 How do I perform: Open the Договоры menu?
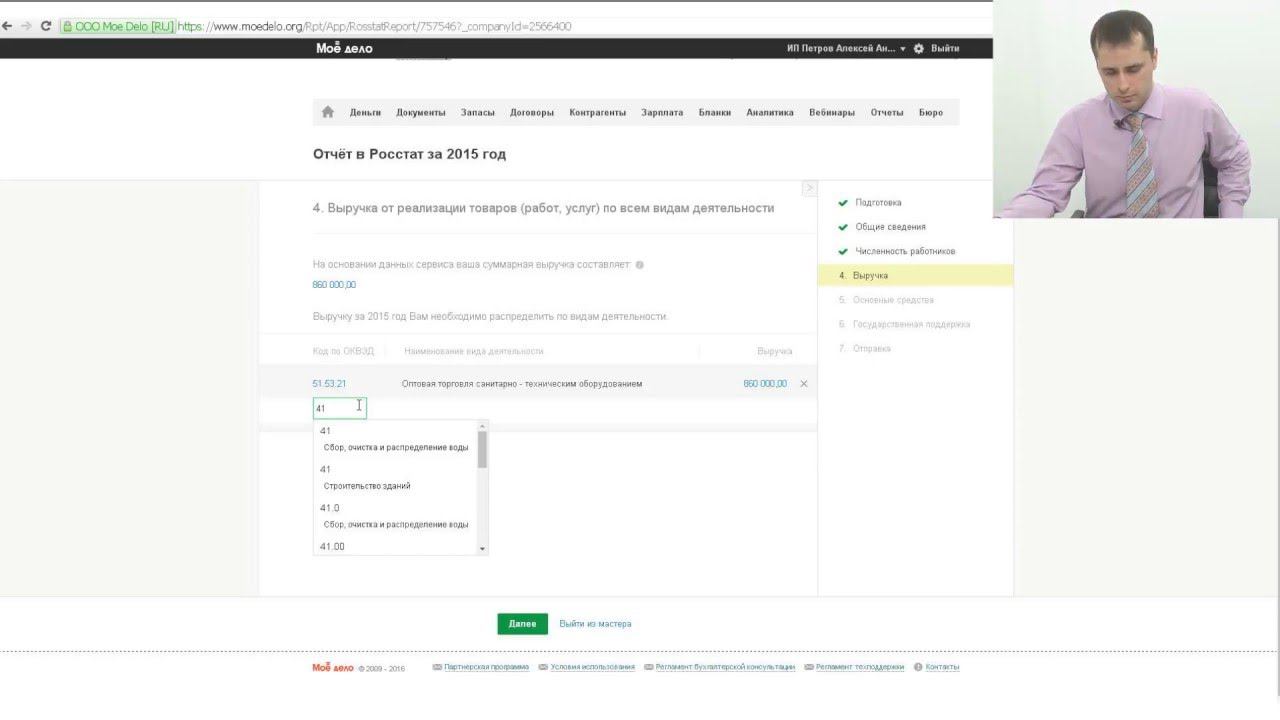point(532,113)
